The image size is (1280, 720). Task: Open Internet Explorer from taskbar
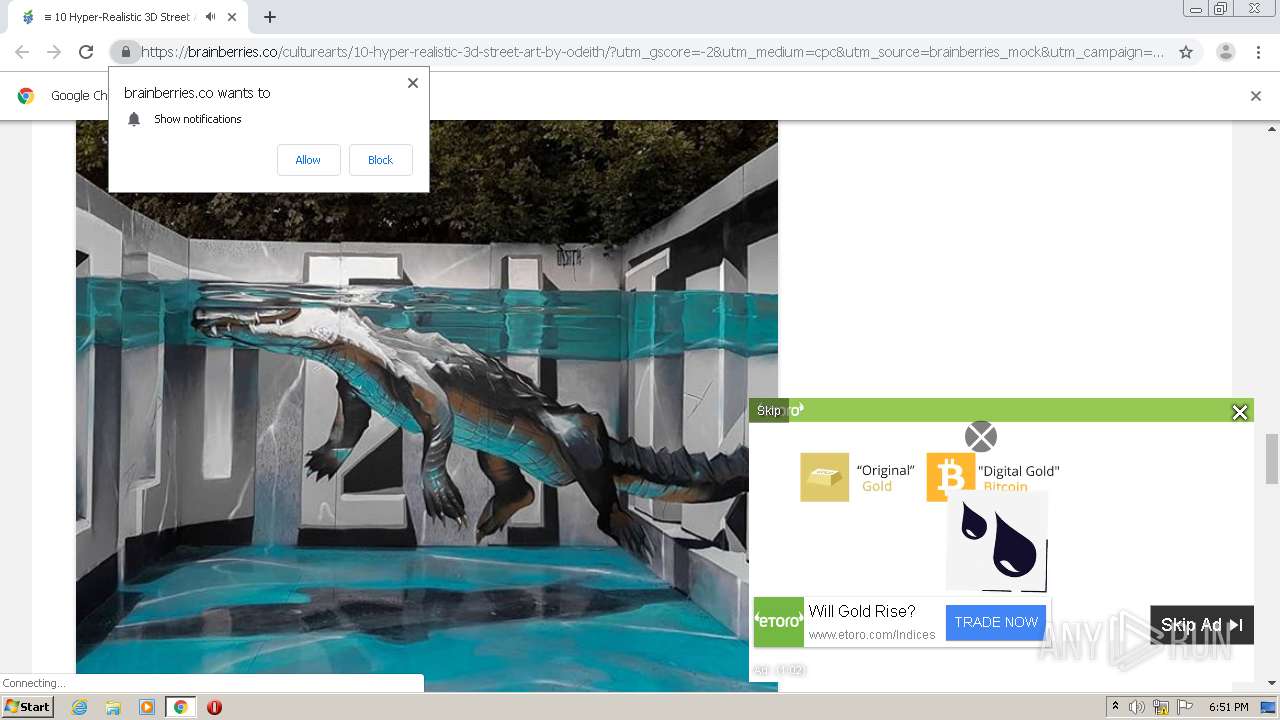pyautogui.click(x=79, y=707)
